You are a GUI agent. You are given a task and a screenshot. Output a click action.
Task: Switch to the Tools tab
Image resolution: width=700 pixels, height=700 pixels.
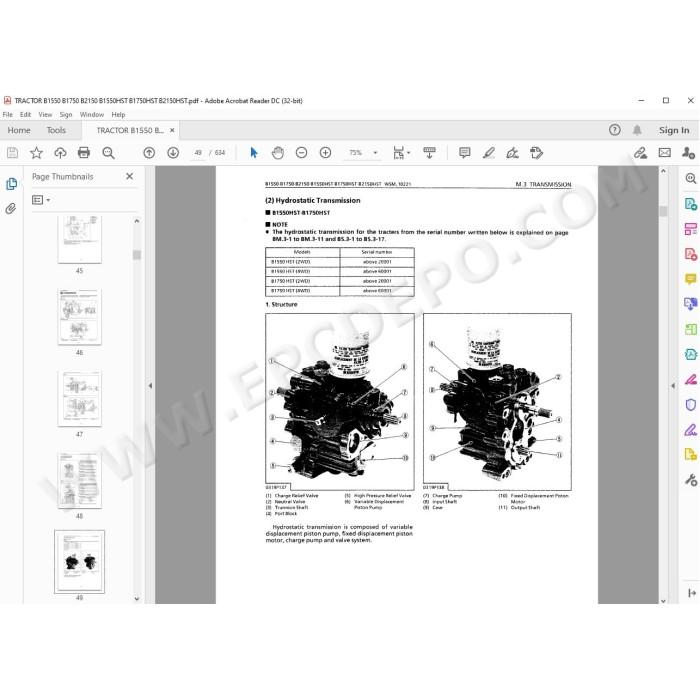pos(56,130)
